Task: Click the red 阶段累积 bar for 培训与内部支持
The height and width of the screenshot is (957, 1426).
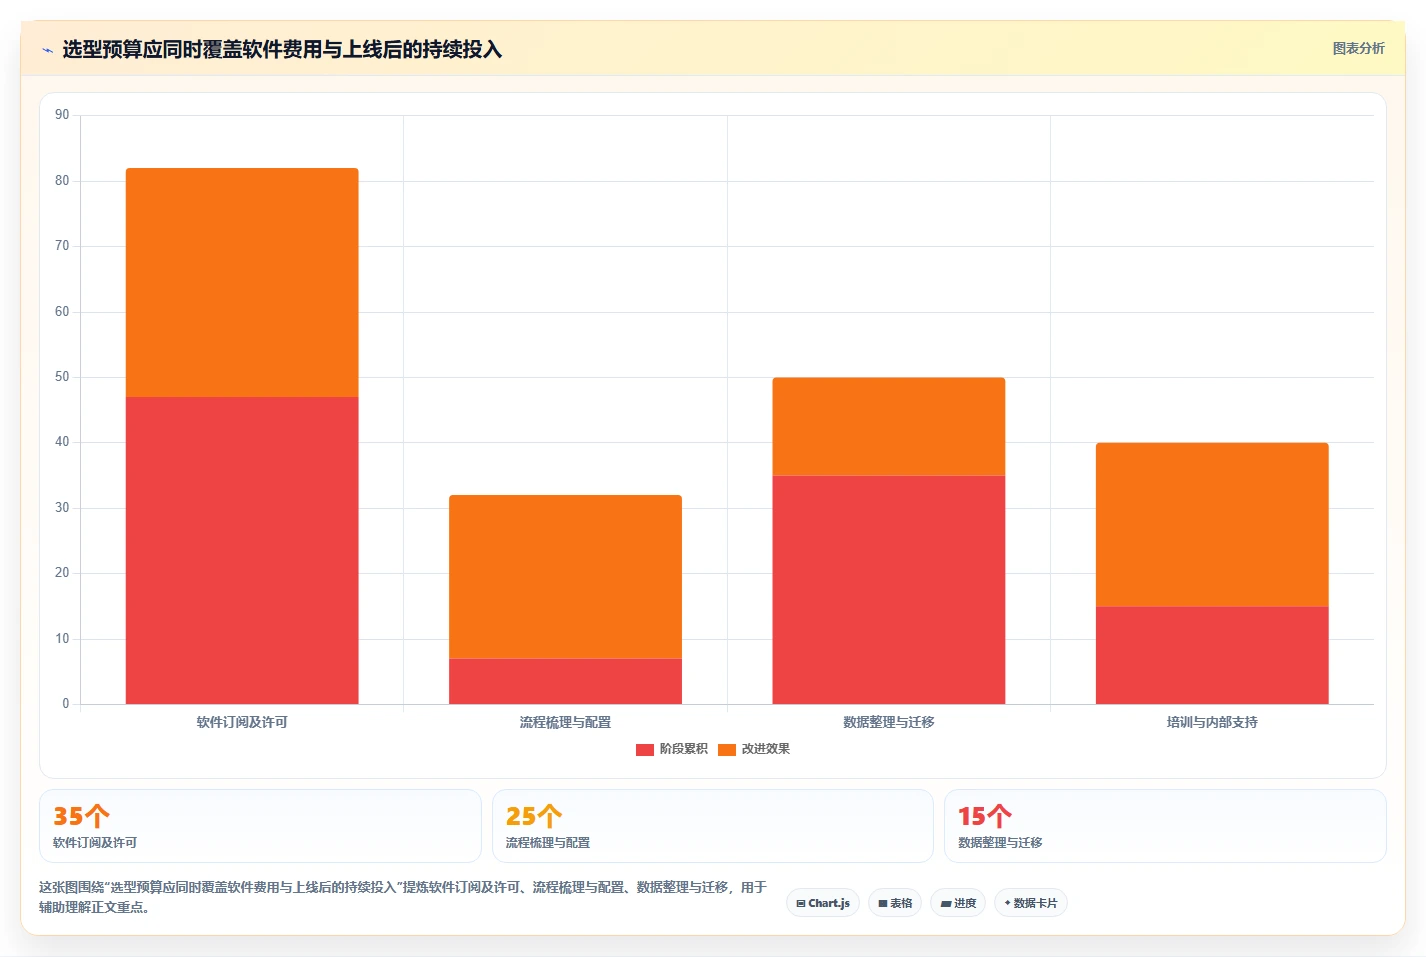Action: [1212, 655]
